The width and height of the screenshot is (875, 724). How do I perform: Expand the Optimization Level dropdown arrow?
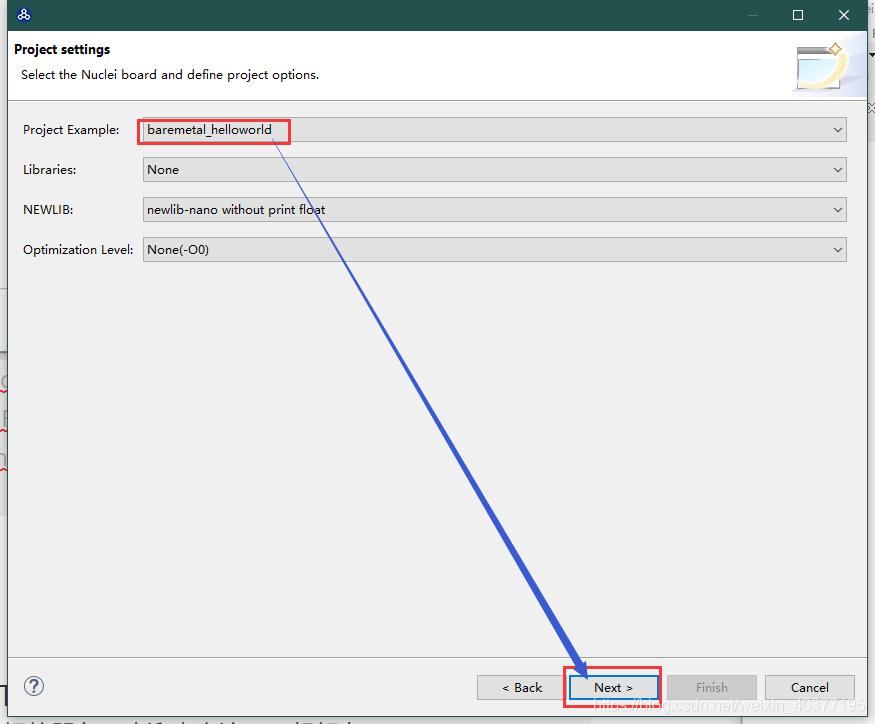click(x=837, y=250)
